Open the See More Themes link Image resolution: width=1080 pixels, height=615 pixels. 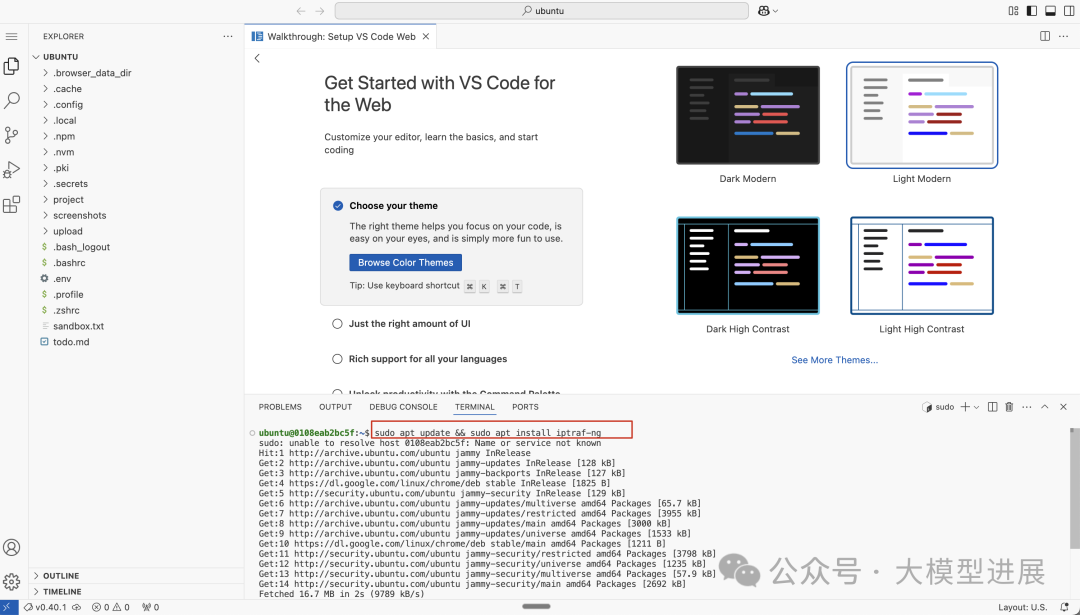tap(835, 360)
